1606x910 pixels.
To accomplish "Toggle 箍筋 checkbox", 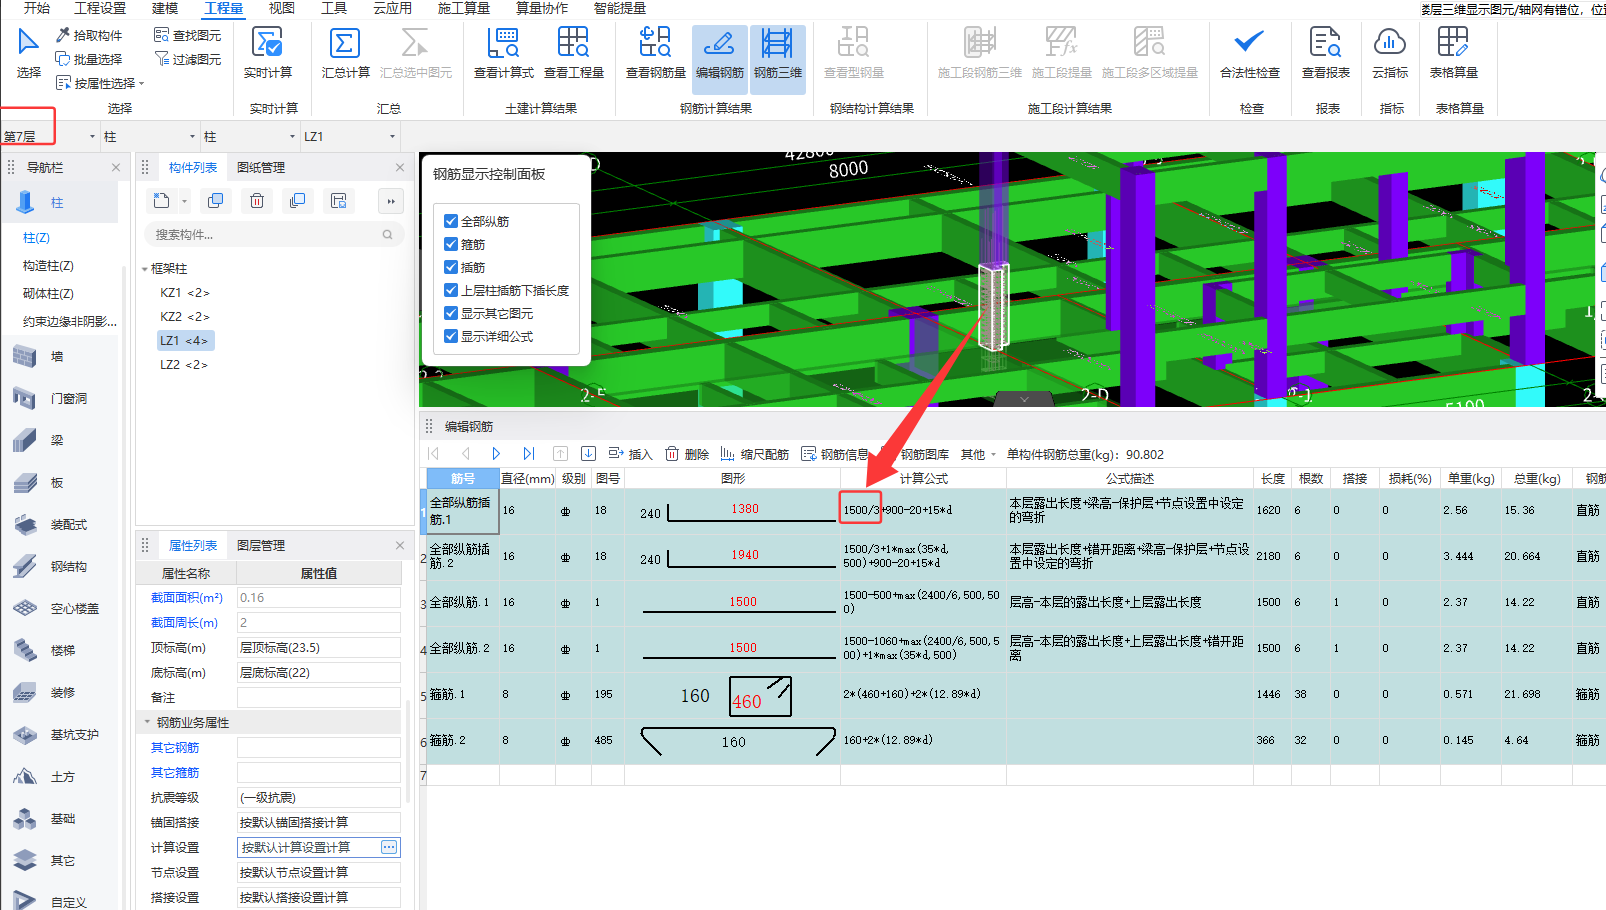I will [x=451, y=244].
